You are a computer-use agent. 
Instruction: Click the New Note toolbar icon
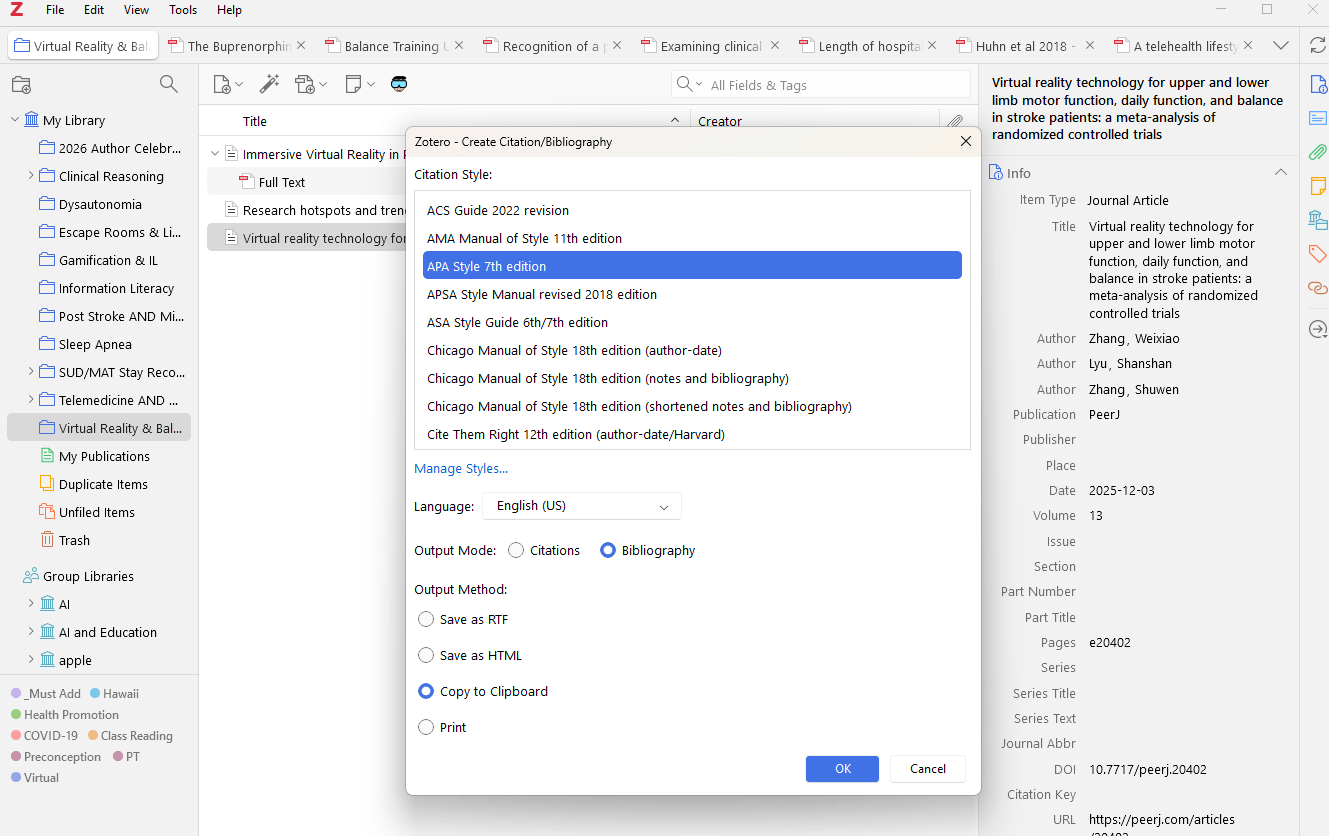pos(359,84)
